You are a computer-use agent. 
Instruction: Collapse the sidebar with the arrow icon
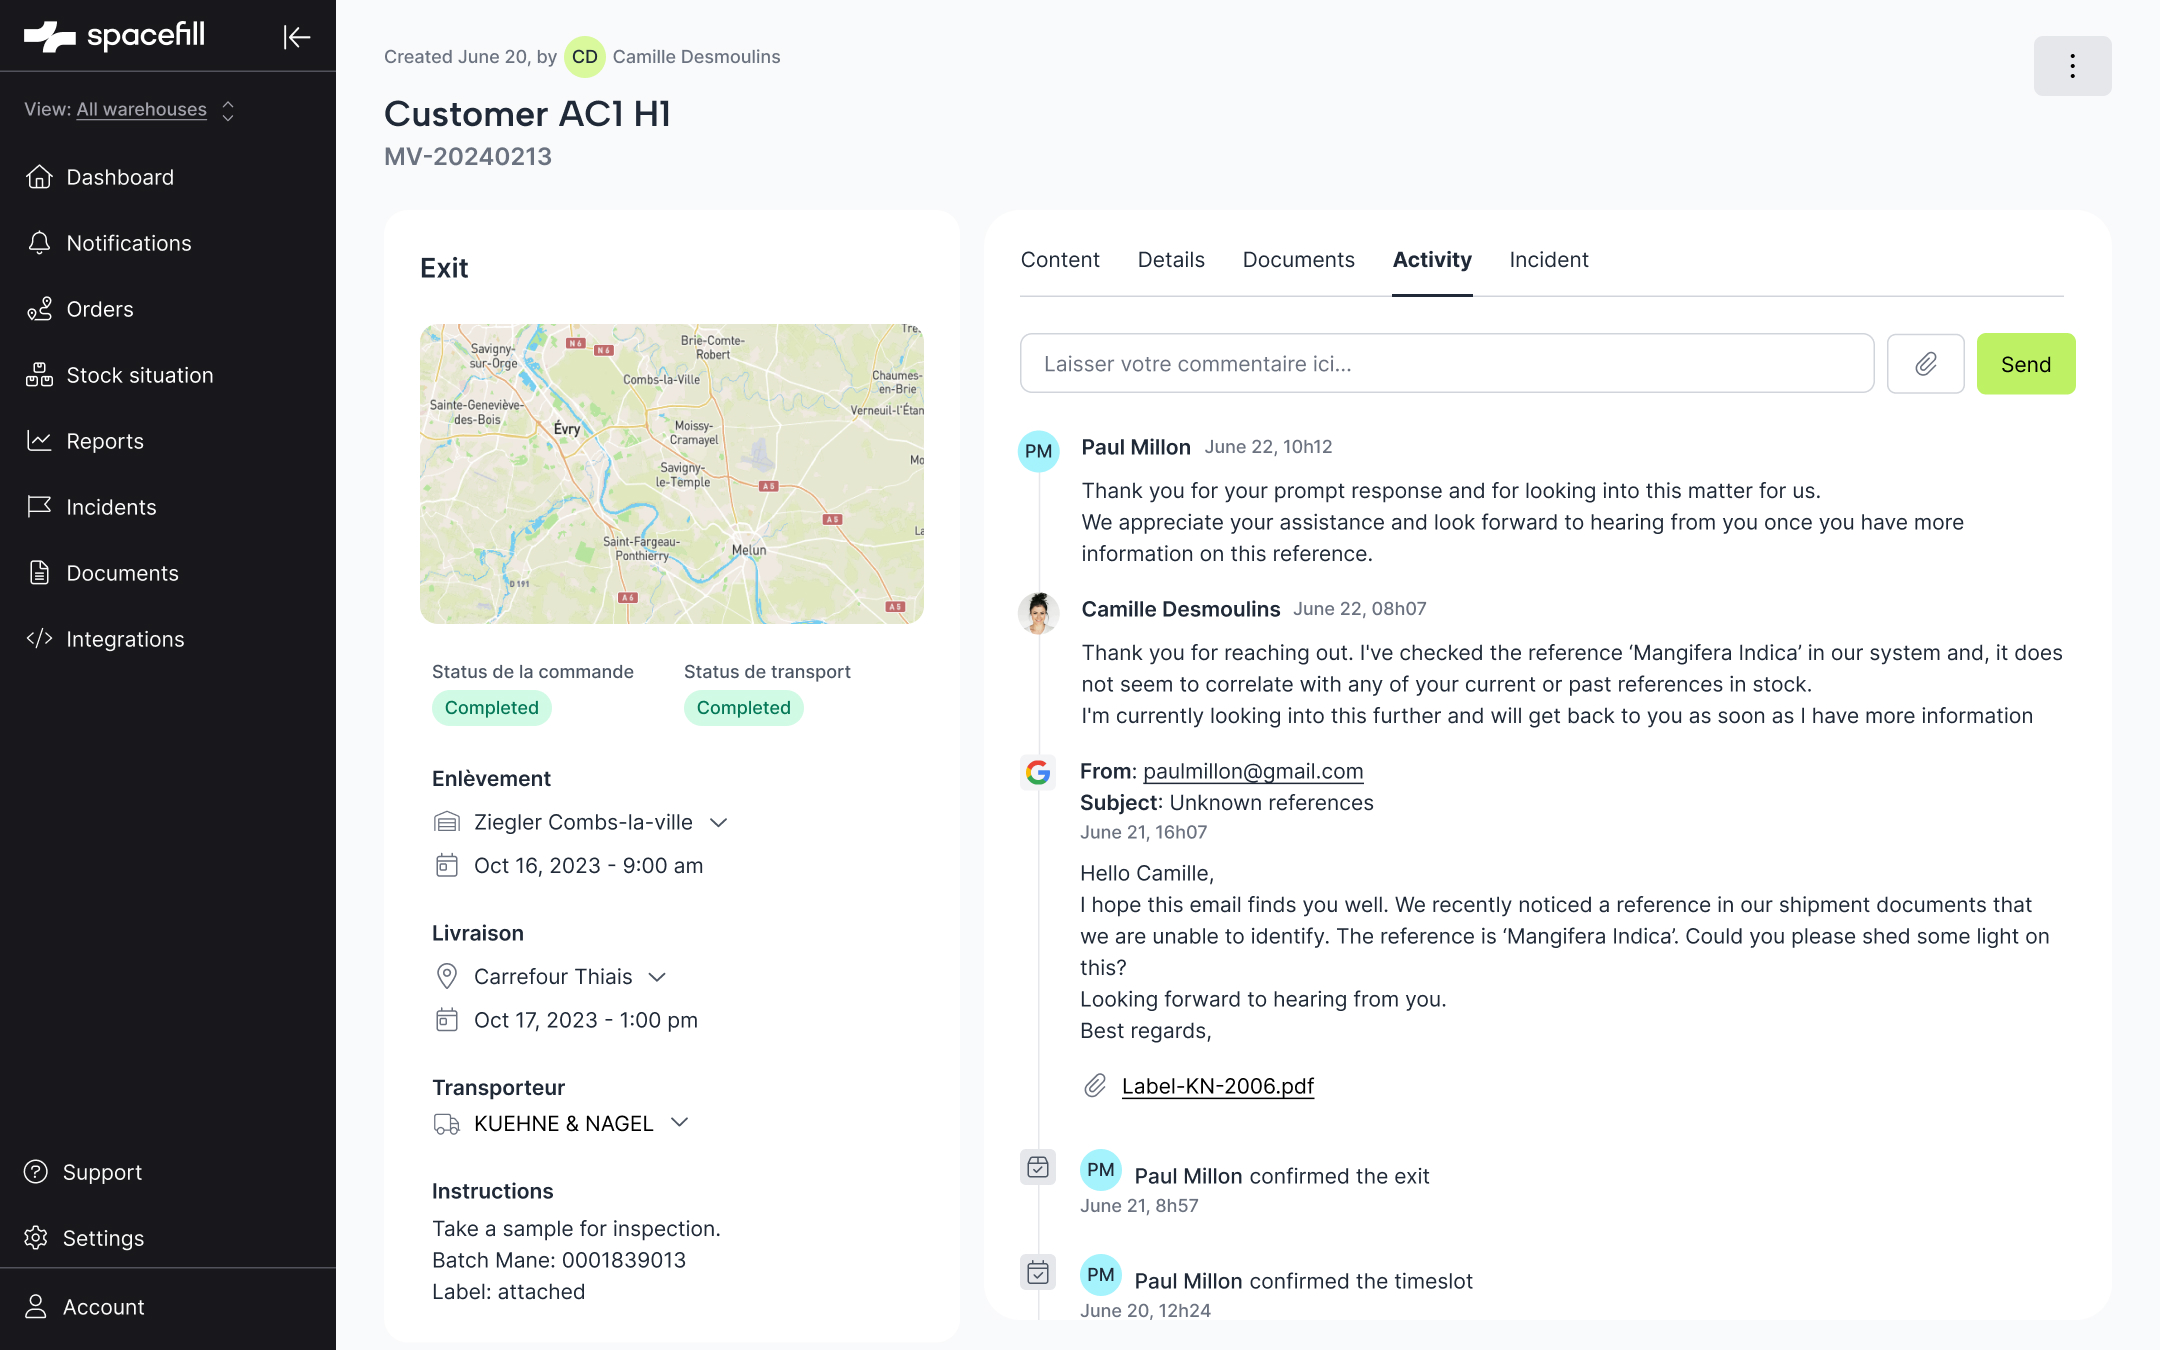click(297, 37)
